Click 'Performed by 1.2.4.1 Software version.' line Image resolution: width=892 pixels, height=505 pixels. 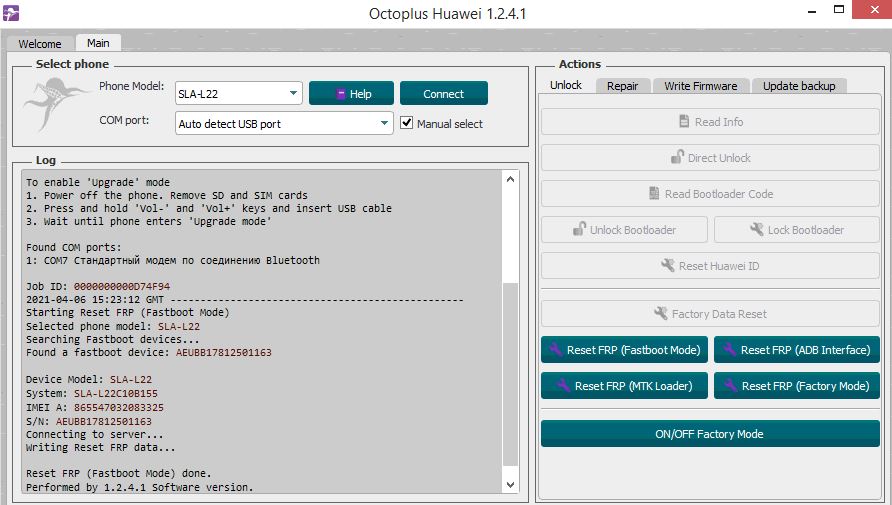pos(139,487)
